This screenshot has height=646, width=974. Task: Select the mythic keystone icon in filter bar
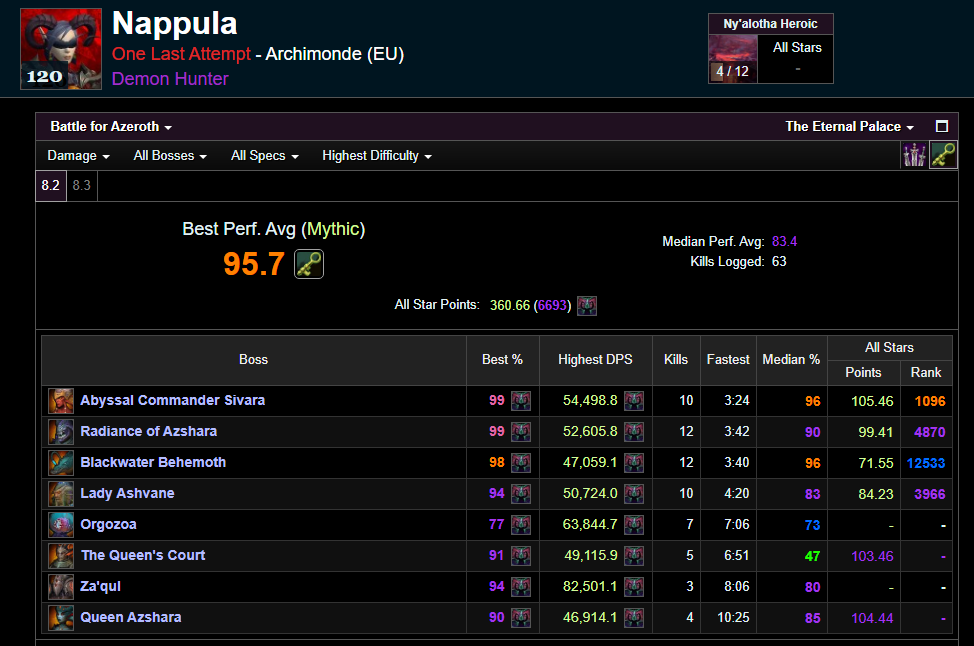click(x=943, y=155)
